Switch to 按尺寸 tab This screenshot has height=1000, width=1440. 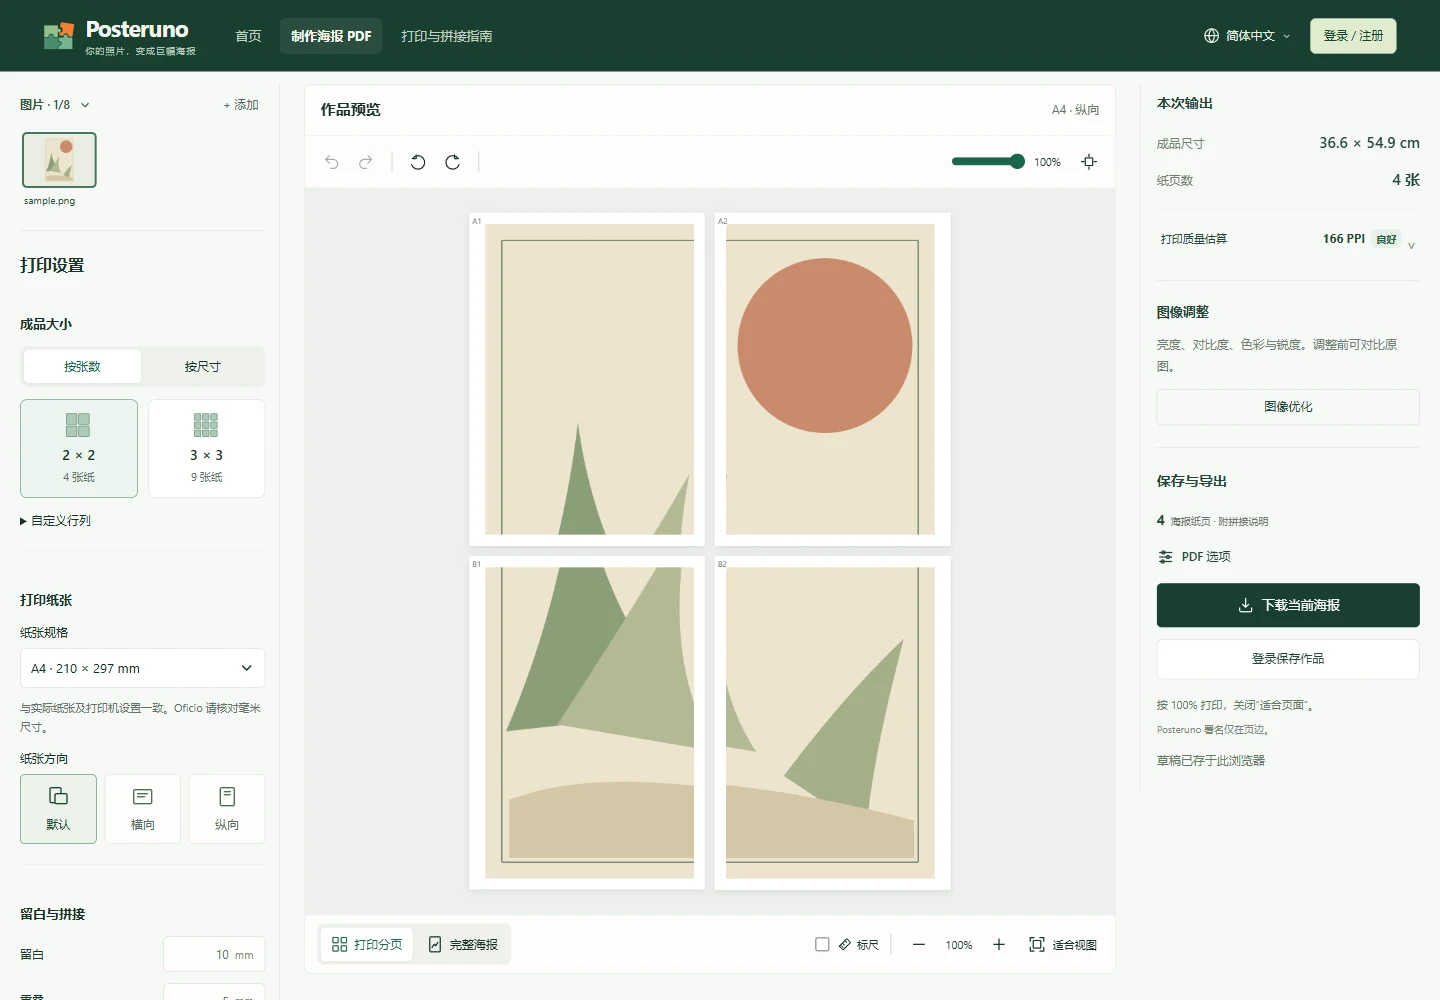click(x=202, y=367)
